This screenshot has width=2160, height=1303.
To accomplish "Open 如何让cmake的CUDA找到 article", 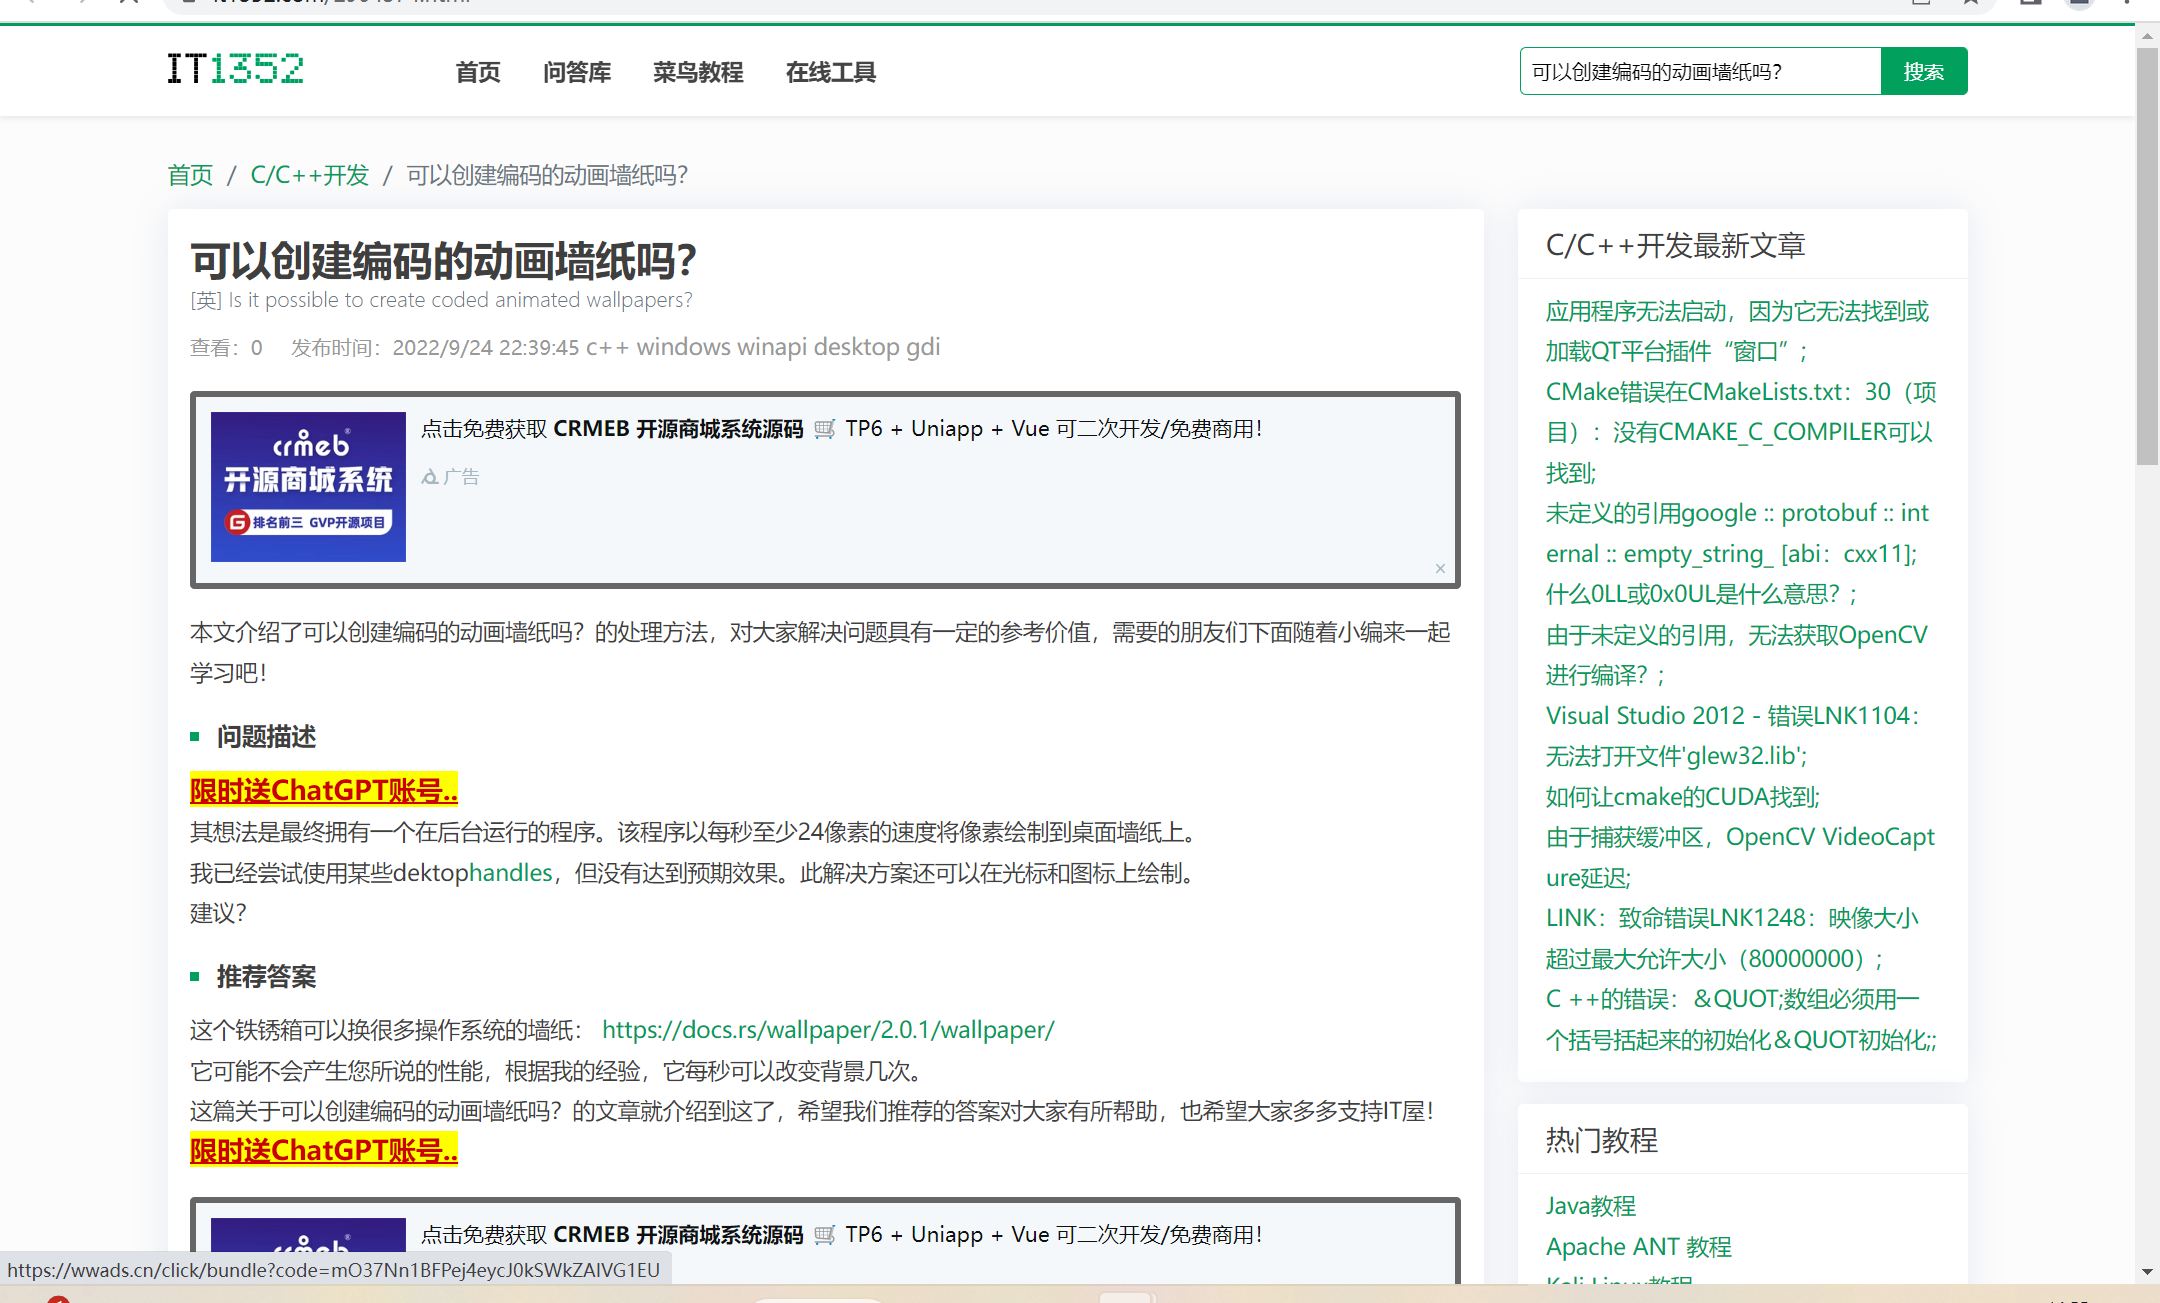I will (x=1683, y=797).
